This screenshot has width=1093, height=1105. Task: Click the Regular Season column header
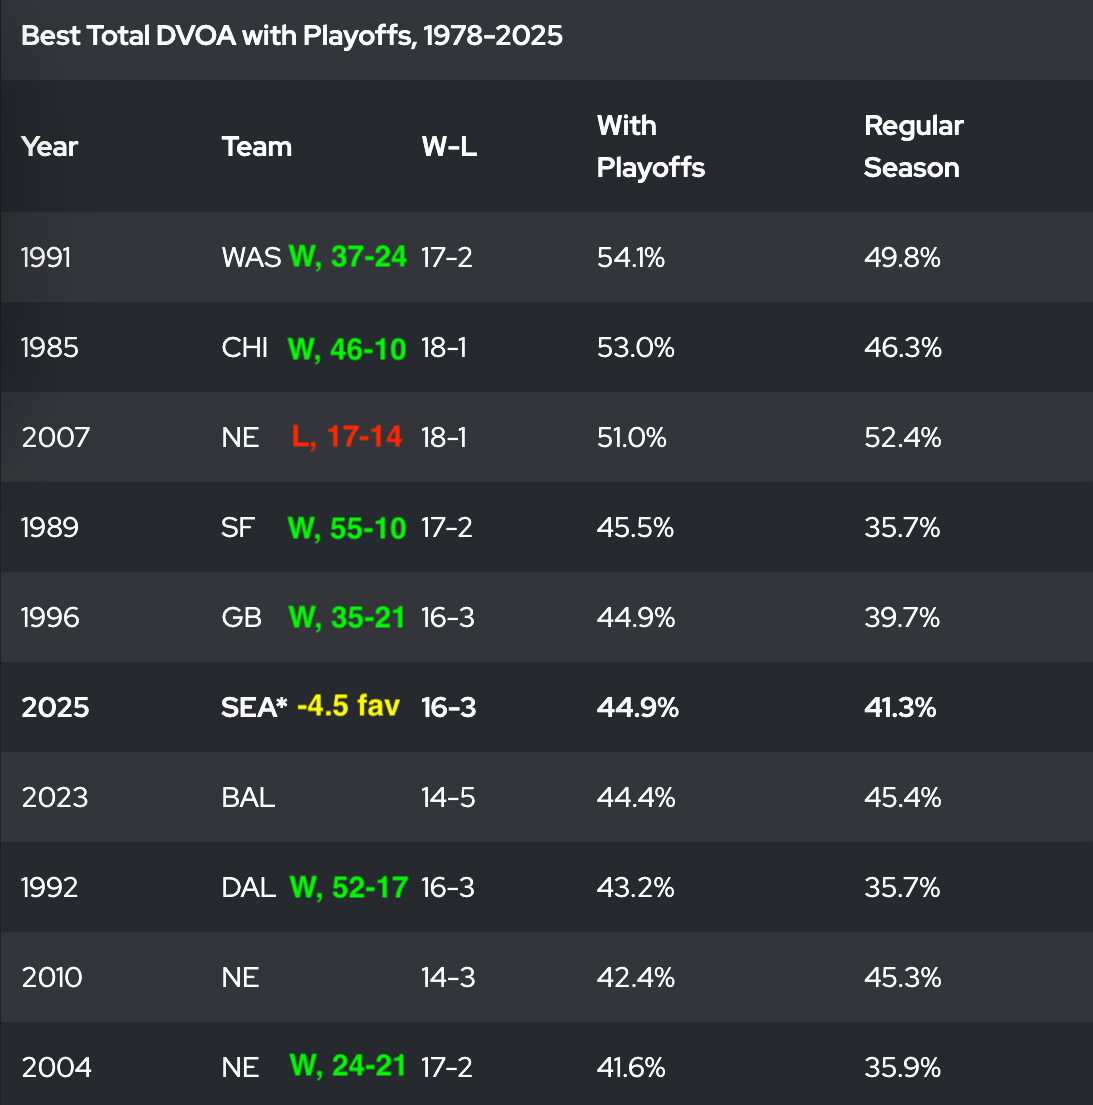(x=913, y=147)
